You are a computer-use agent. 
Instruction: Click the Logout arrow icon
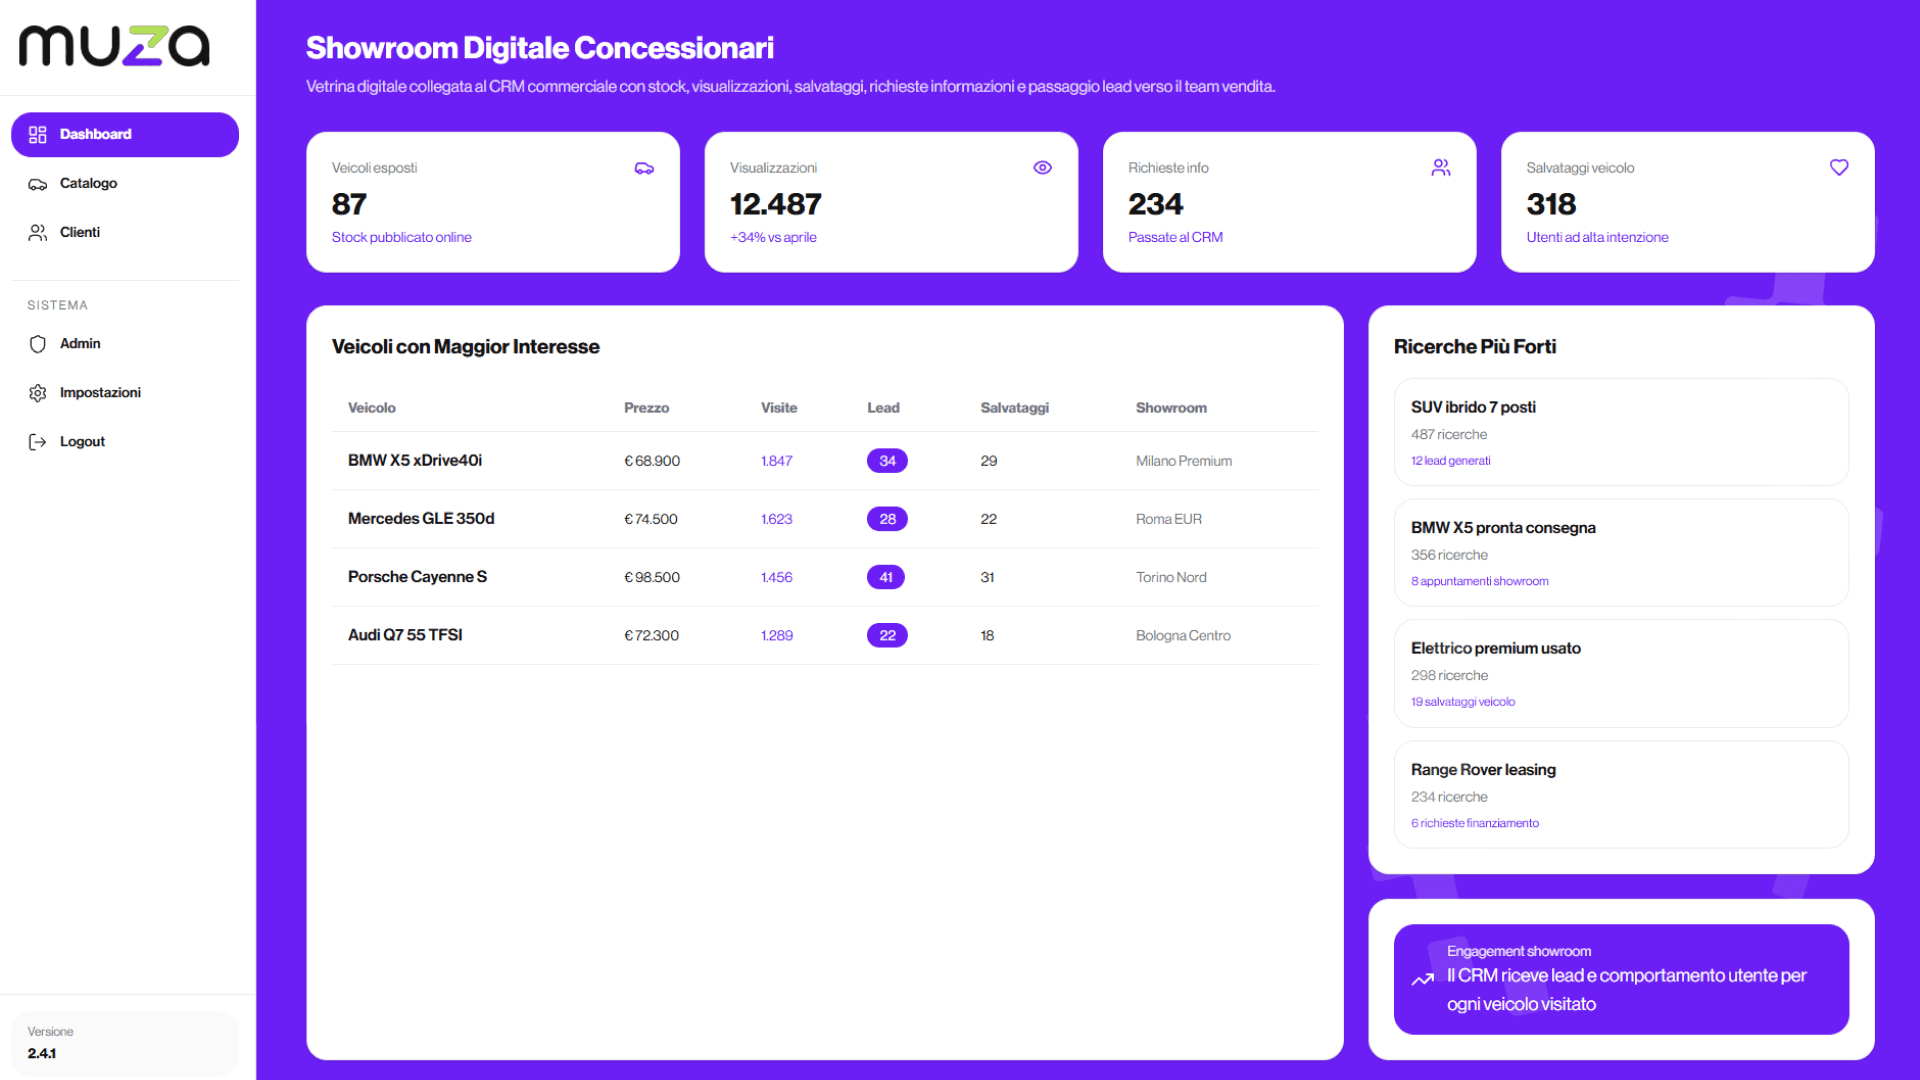tap(38, 442)
